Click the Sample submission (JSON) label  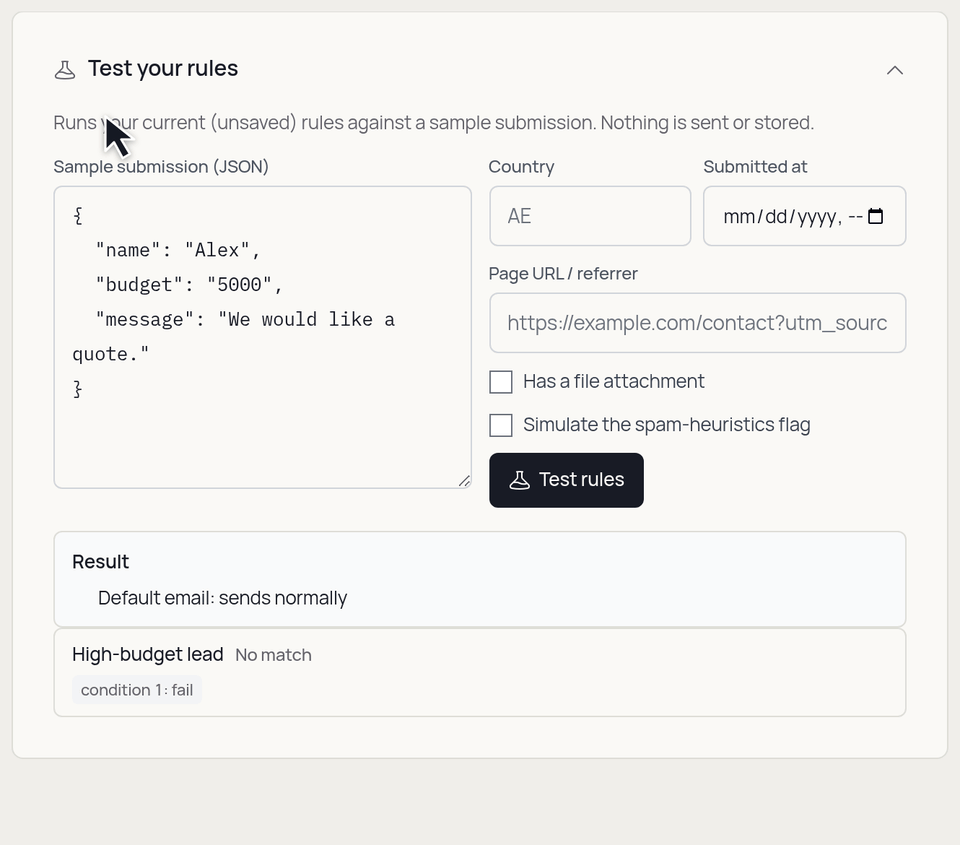pos(161,167)
